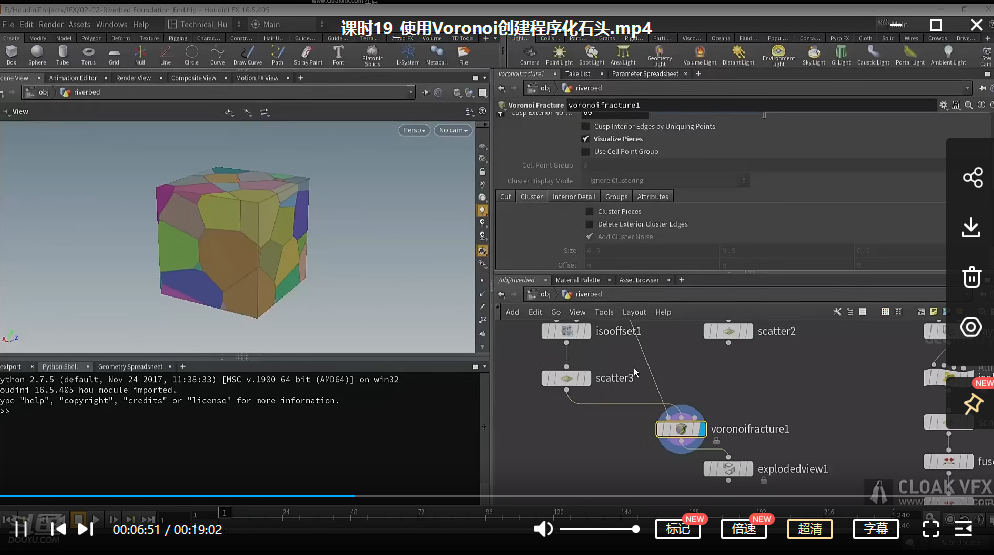Toggle fullscreen video mode
This screenshot has height=555, width=994.
(930, 528)
